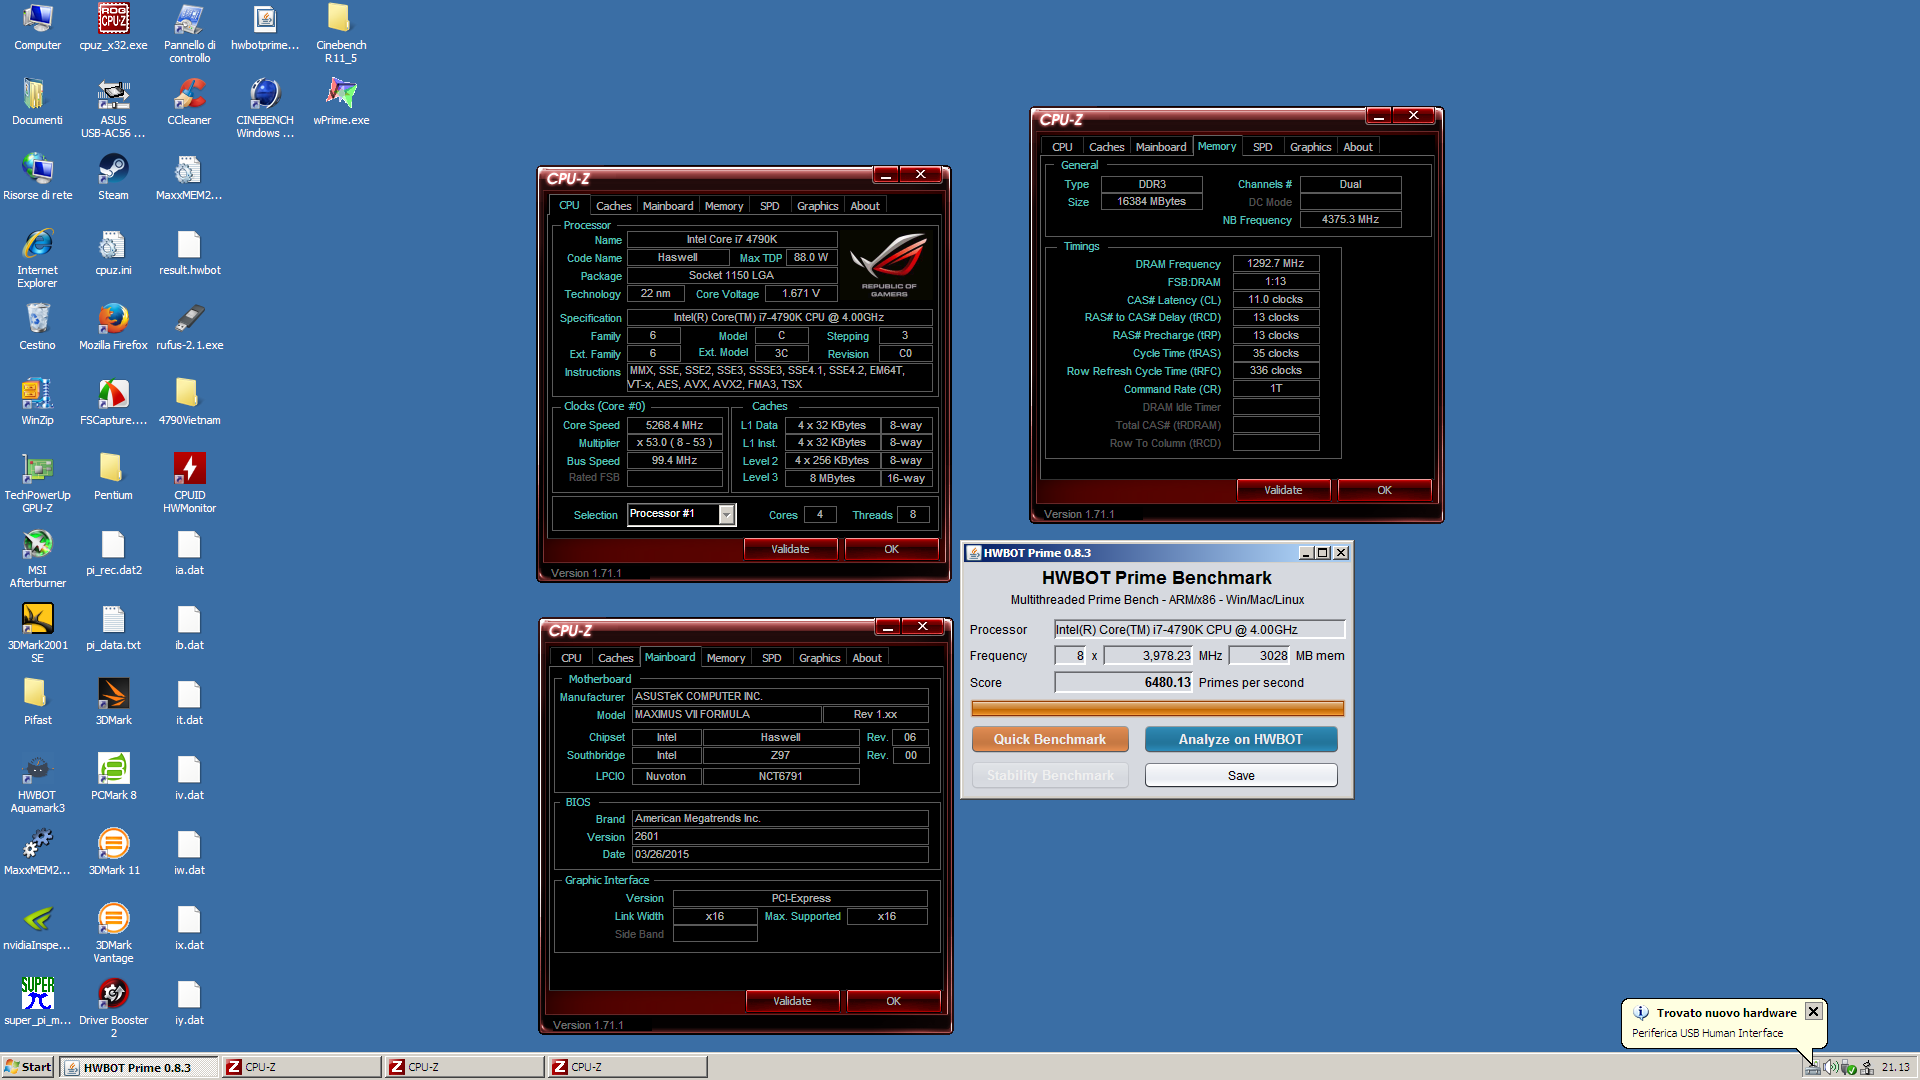Switch to CPU tab in Memory CPU-Z window
This screenshot has width=1920, height=1080.
click(x=1062, y=147)
